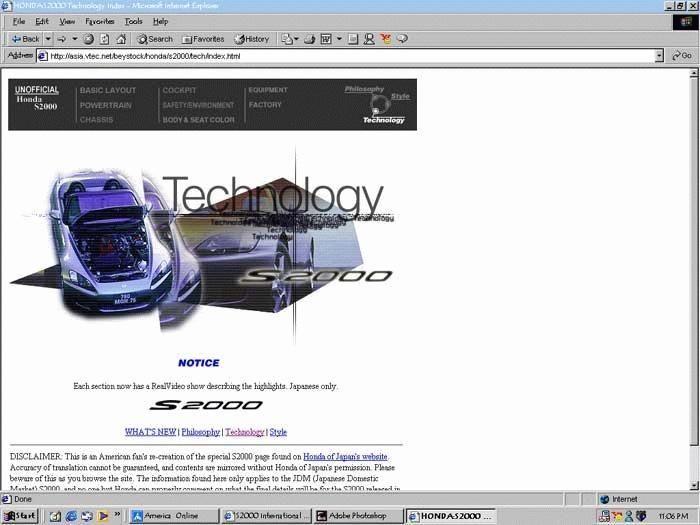Open the address bar dropdown list
700x525 pixels.
coord(660,55)
